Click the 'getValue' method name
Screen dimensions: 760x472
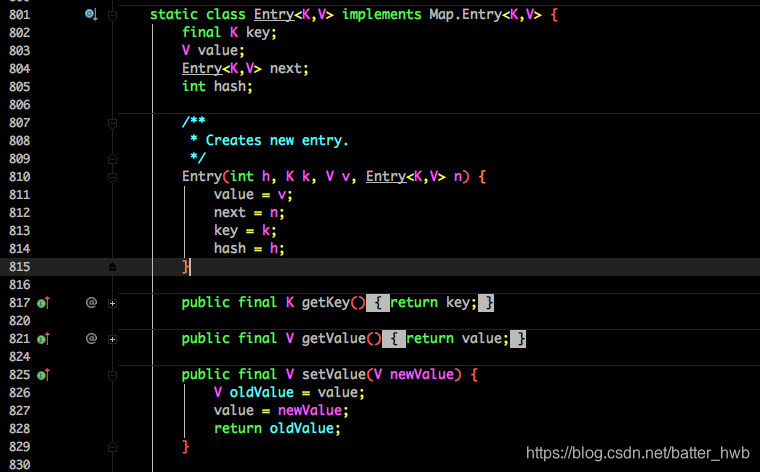[x=333, y=339]
